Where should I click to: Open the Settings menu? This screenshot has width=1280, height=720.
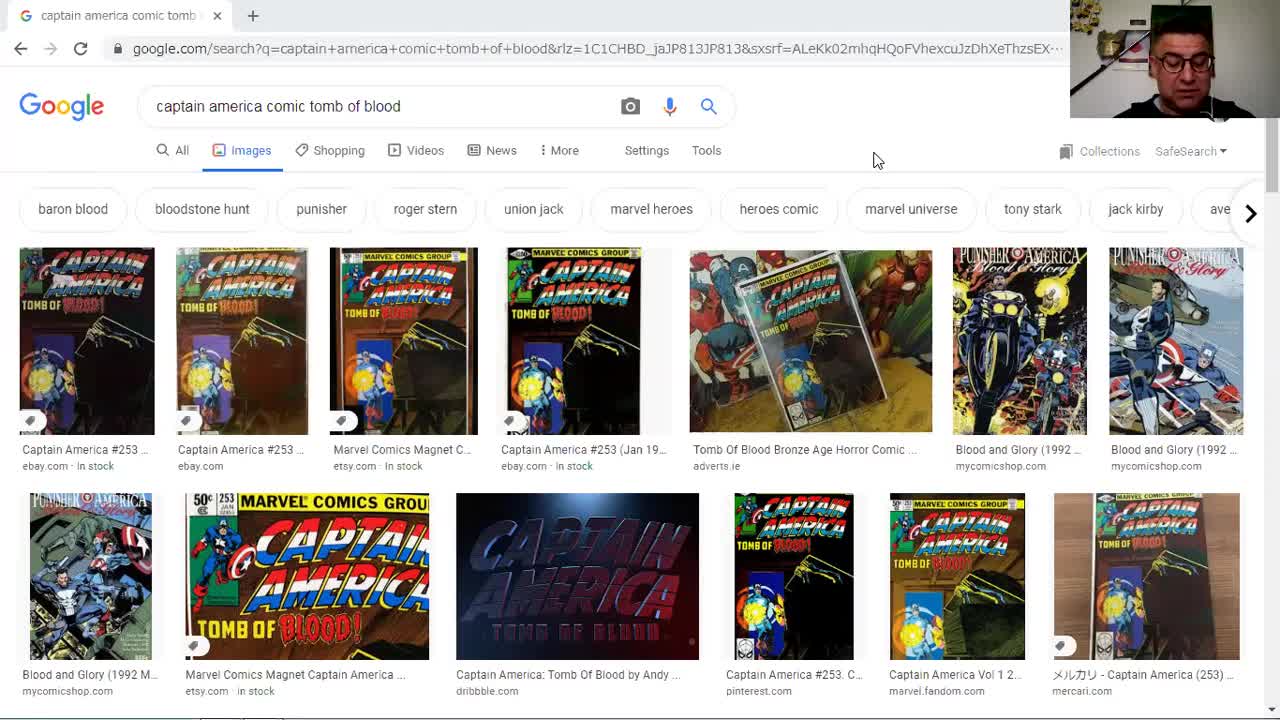pyautogui.click(x=646, y=150)
